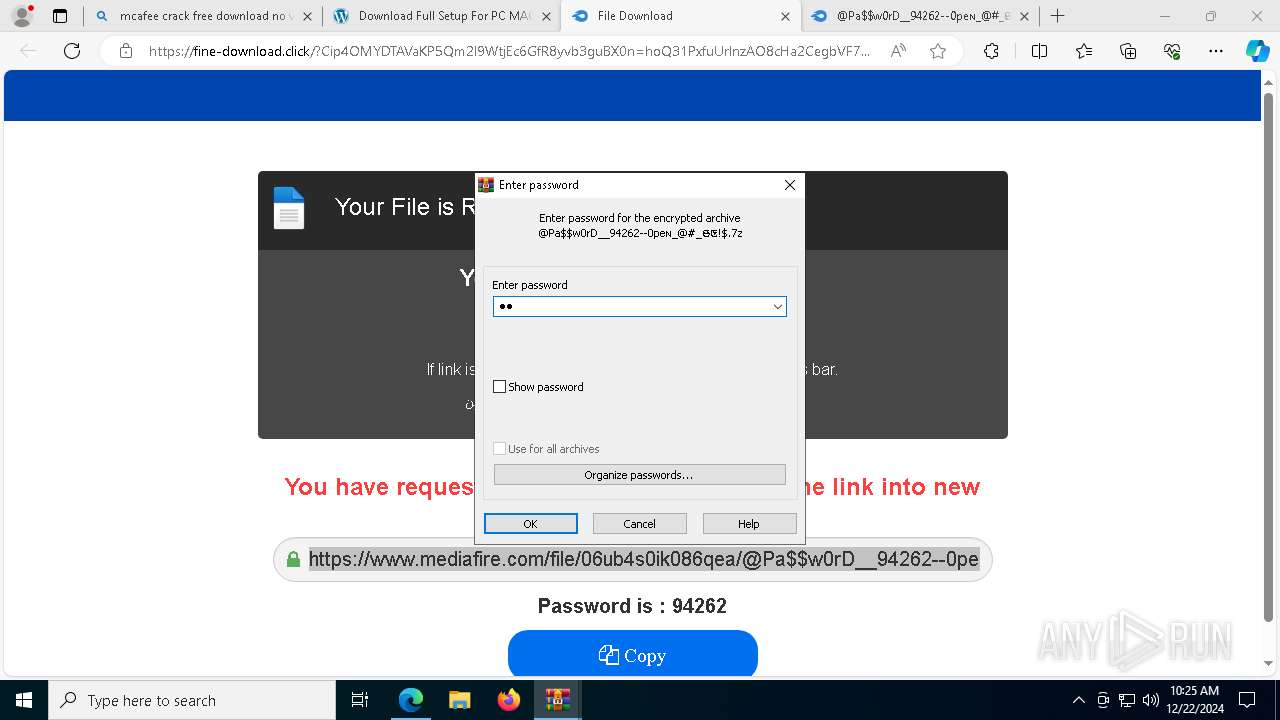Launch the Copilot sidebar icon
The height and width of the screenshot is (720, 1280).
click(x=1257, y=51)
